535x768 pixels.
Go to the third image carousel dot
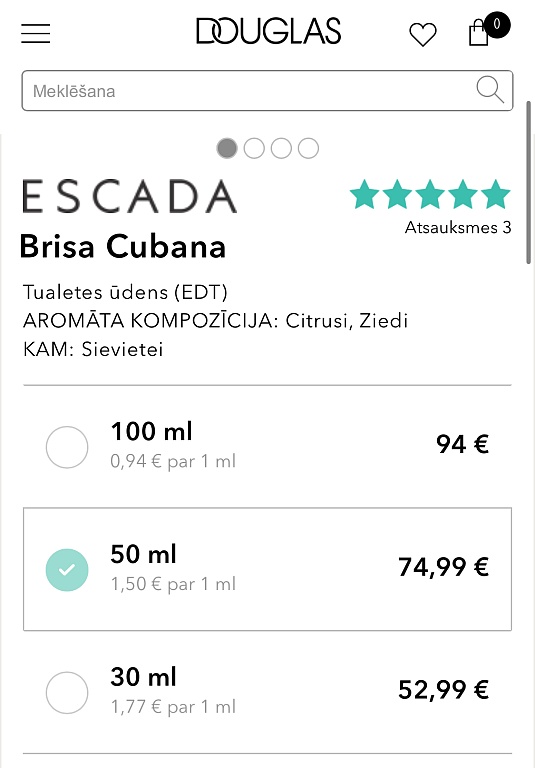(x=281, y=148)
